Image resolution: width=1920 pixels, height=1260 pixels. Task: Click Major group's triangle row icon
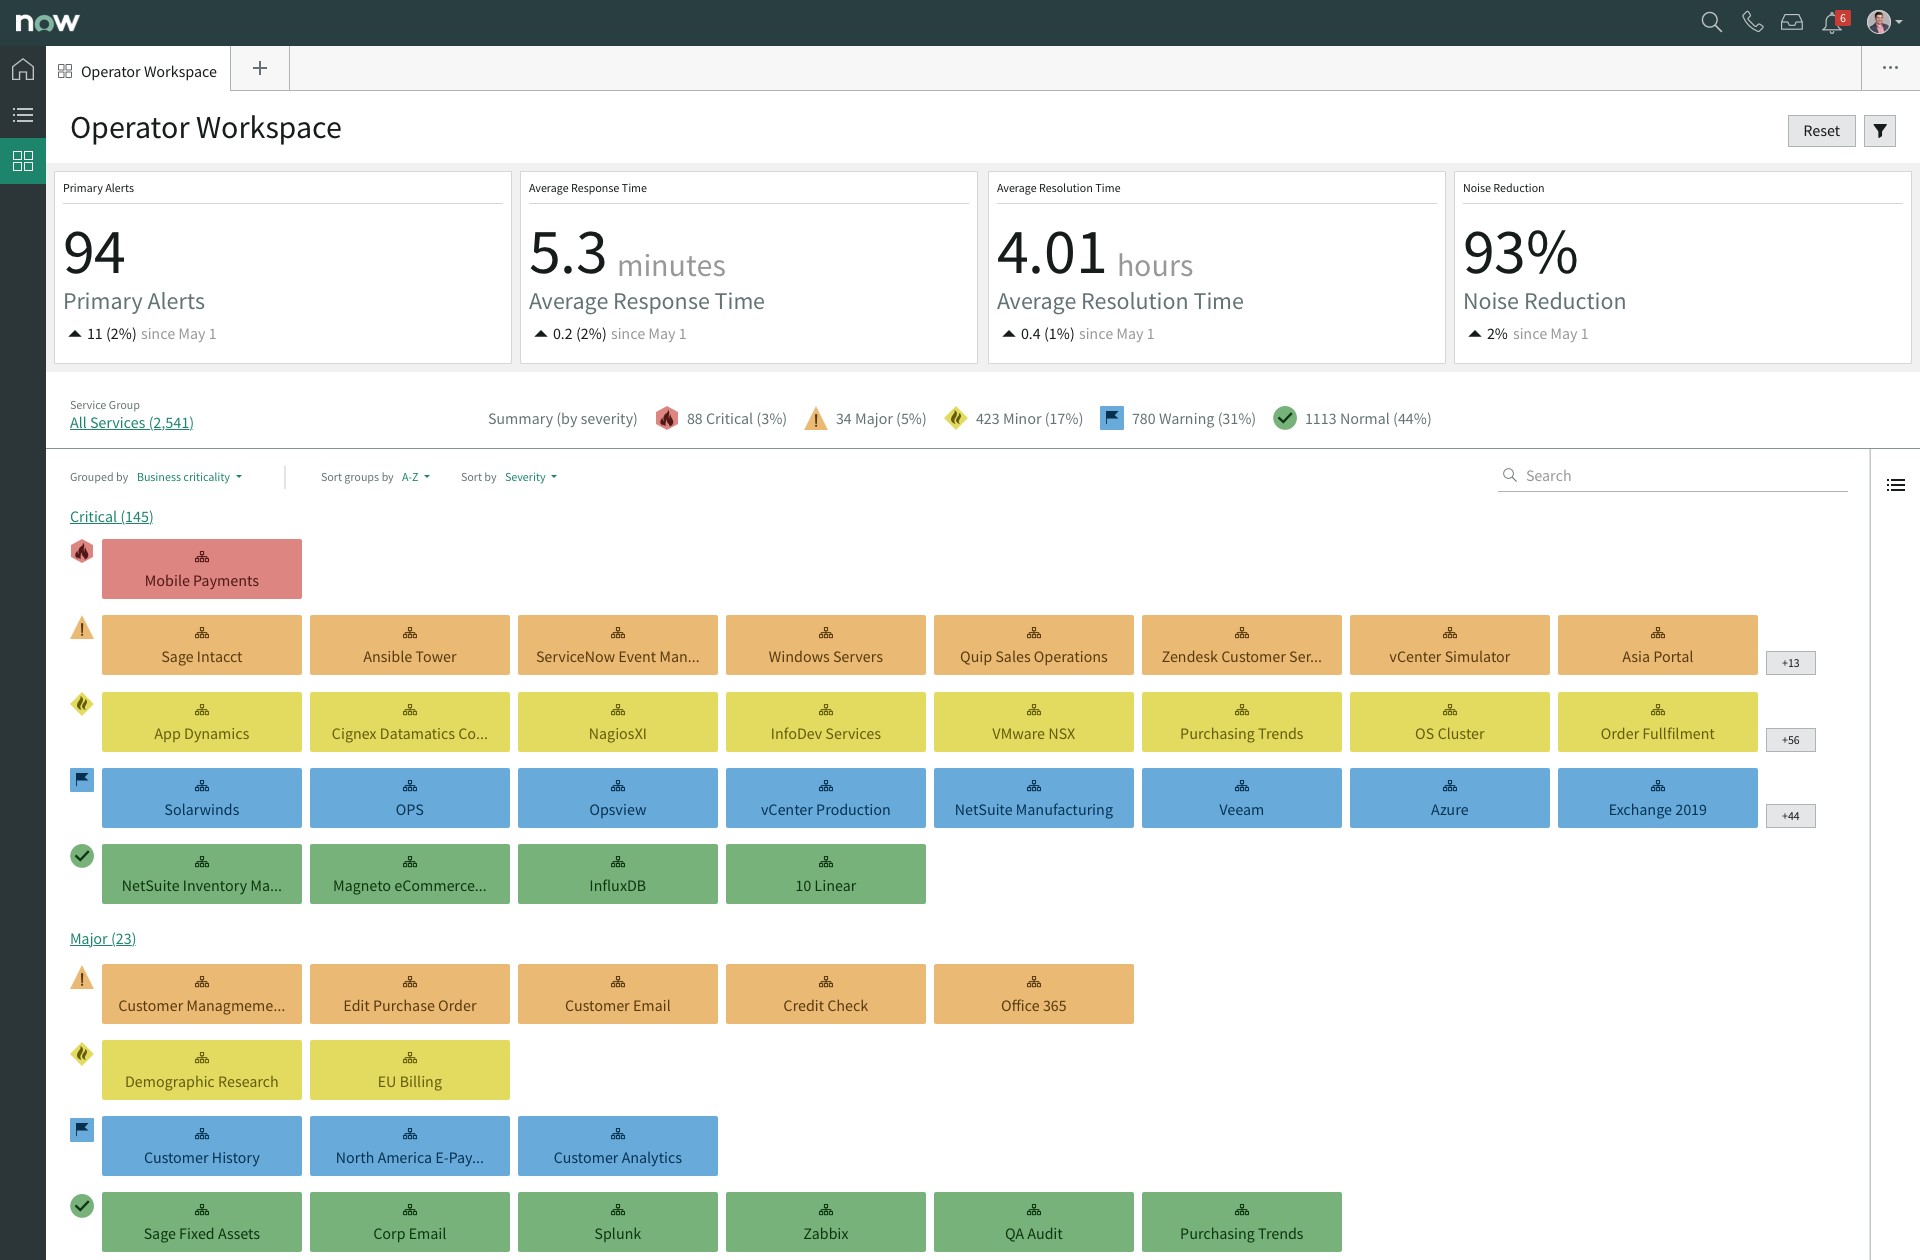82,977
